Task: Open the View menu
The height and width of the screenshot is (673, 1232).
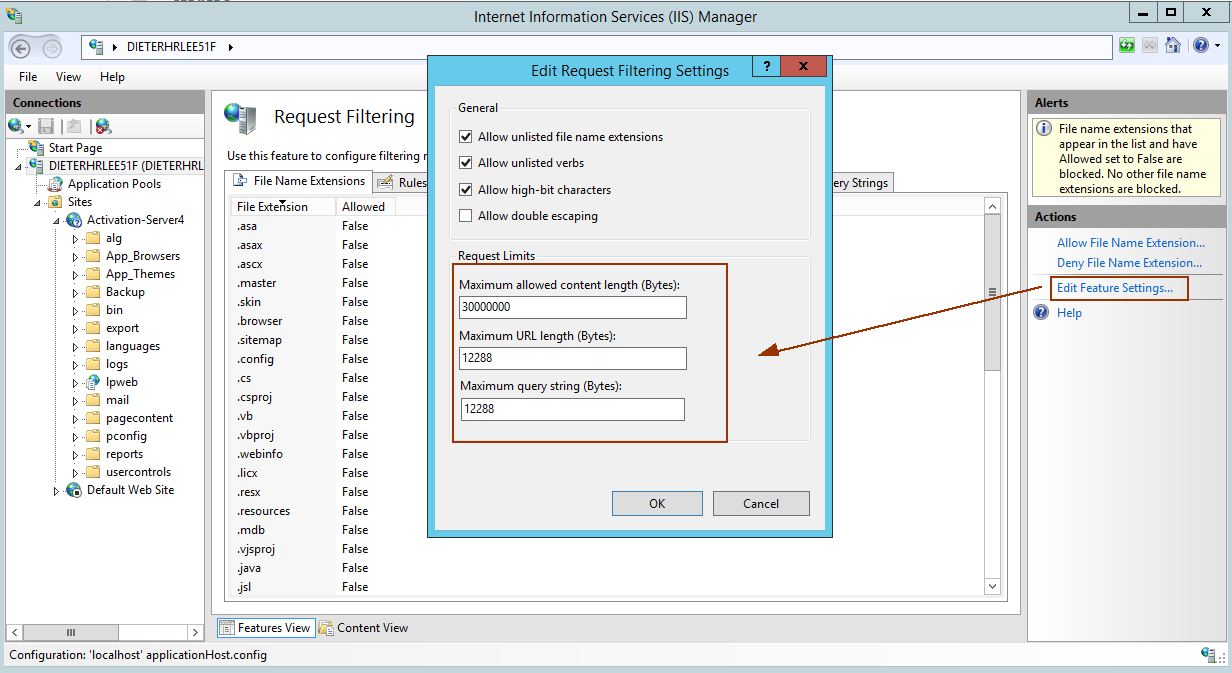Action: [x=68, y=77]
